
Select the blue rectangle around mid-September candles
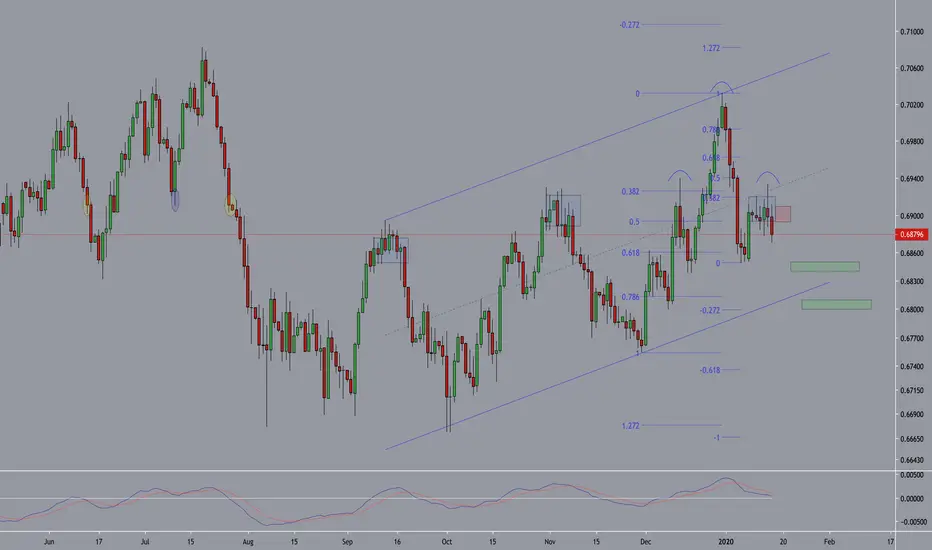(391, 250)
